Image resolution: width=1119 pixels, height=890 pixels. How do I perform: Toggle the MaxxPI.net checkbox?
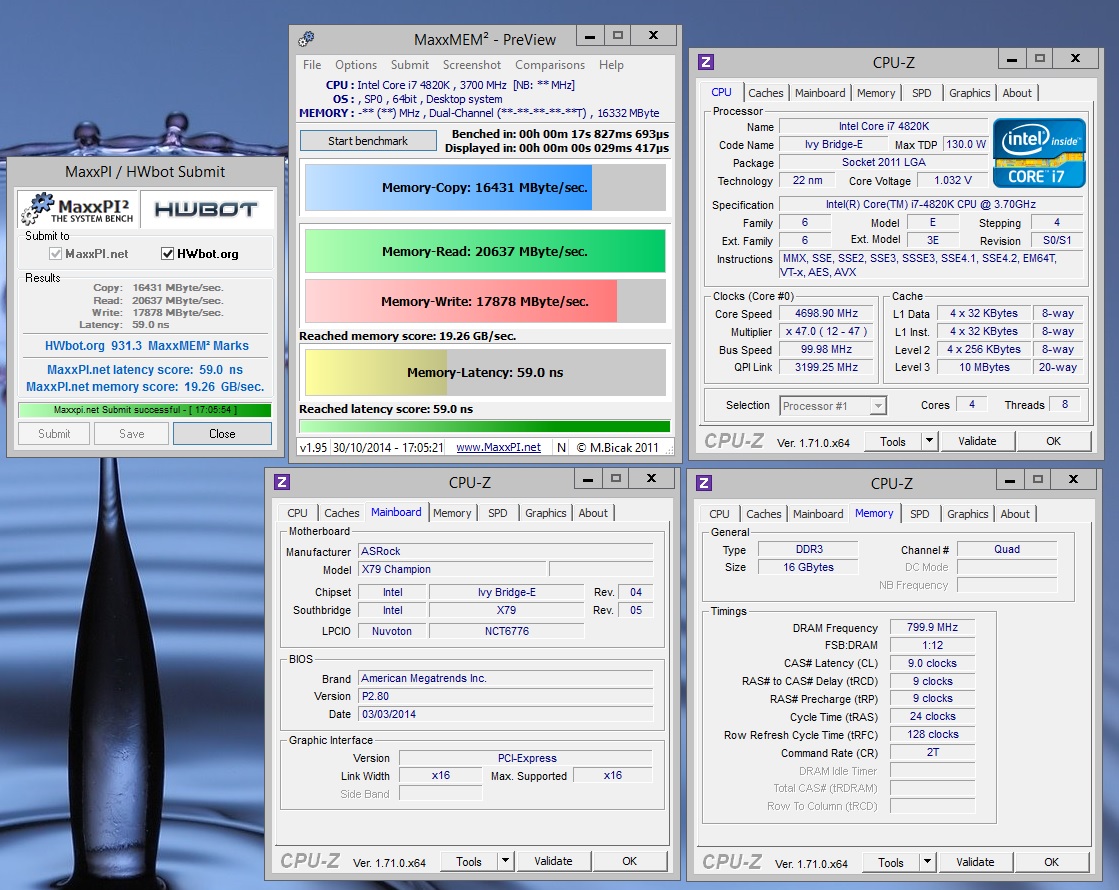(55, 253)
